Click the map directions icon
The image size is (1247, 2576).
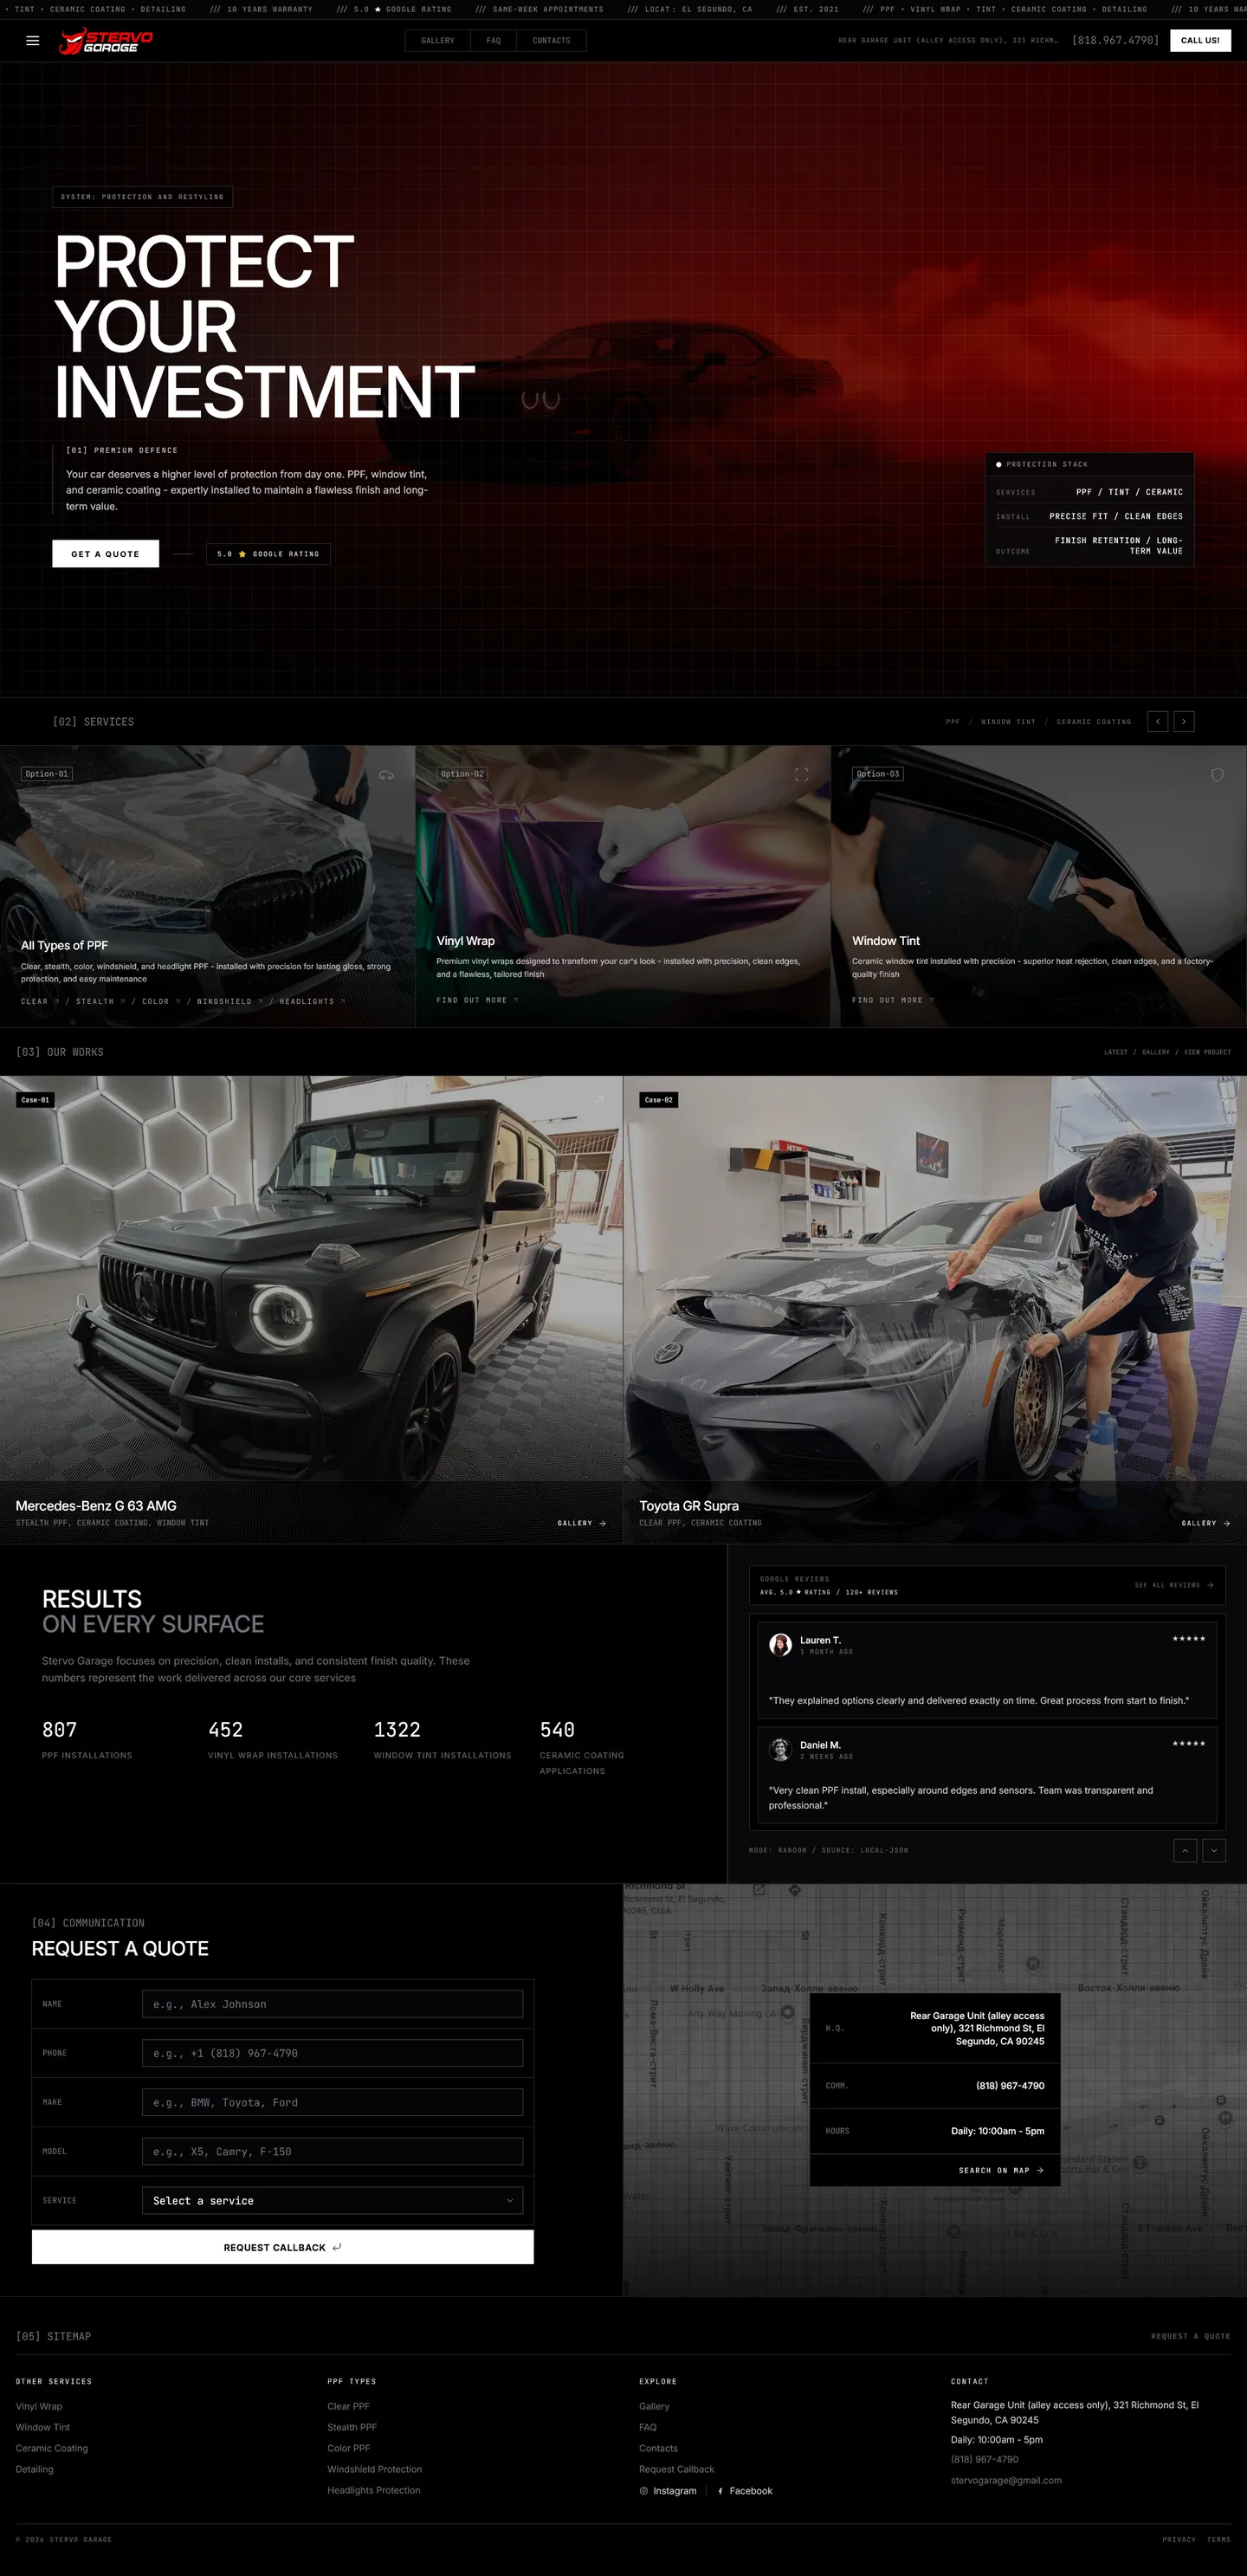tap(794, 1890)
